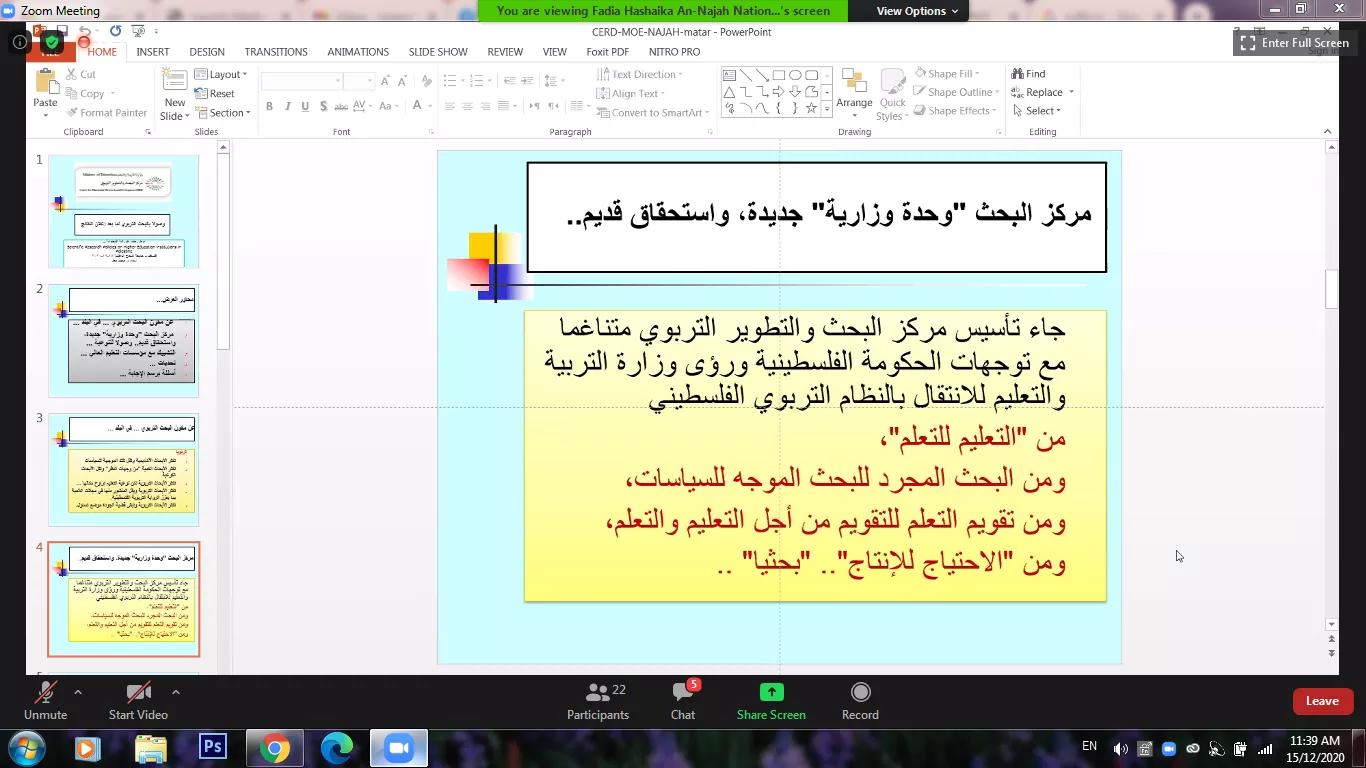This screenshot has height=768, width=1366.
Task: Open the Section dropdown
Action: (222, 113)
